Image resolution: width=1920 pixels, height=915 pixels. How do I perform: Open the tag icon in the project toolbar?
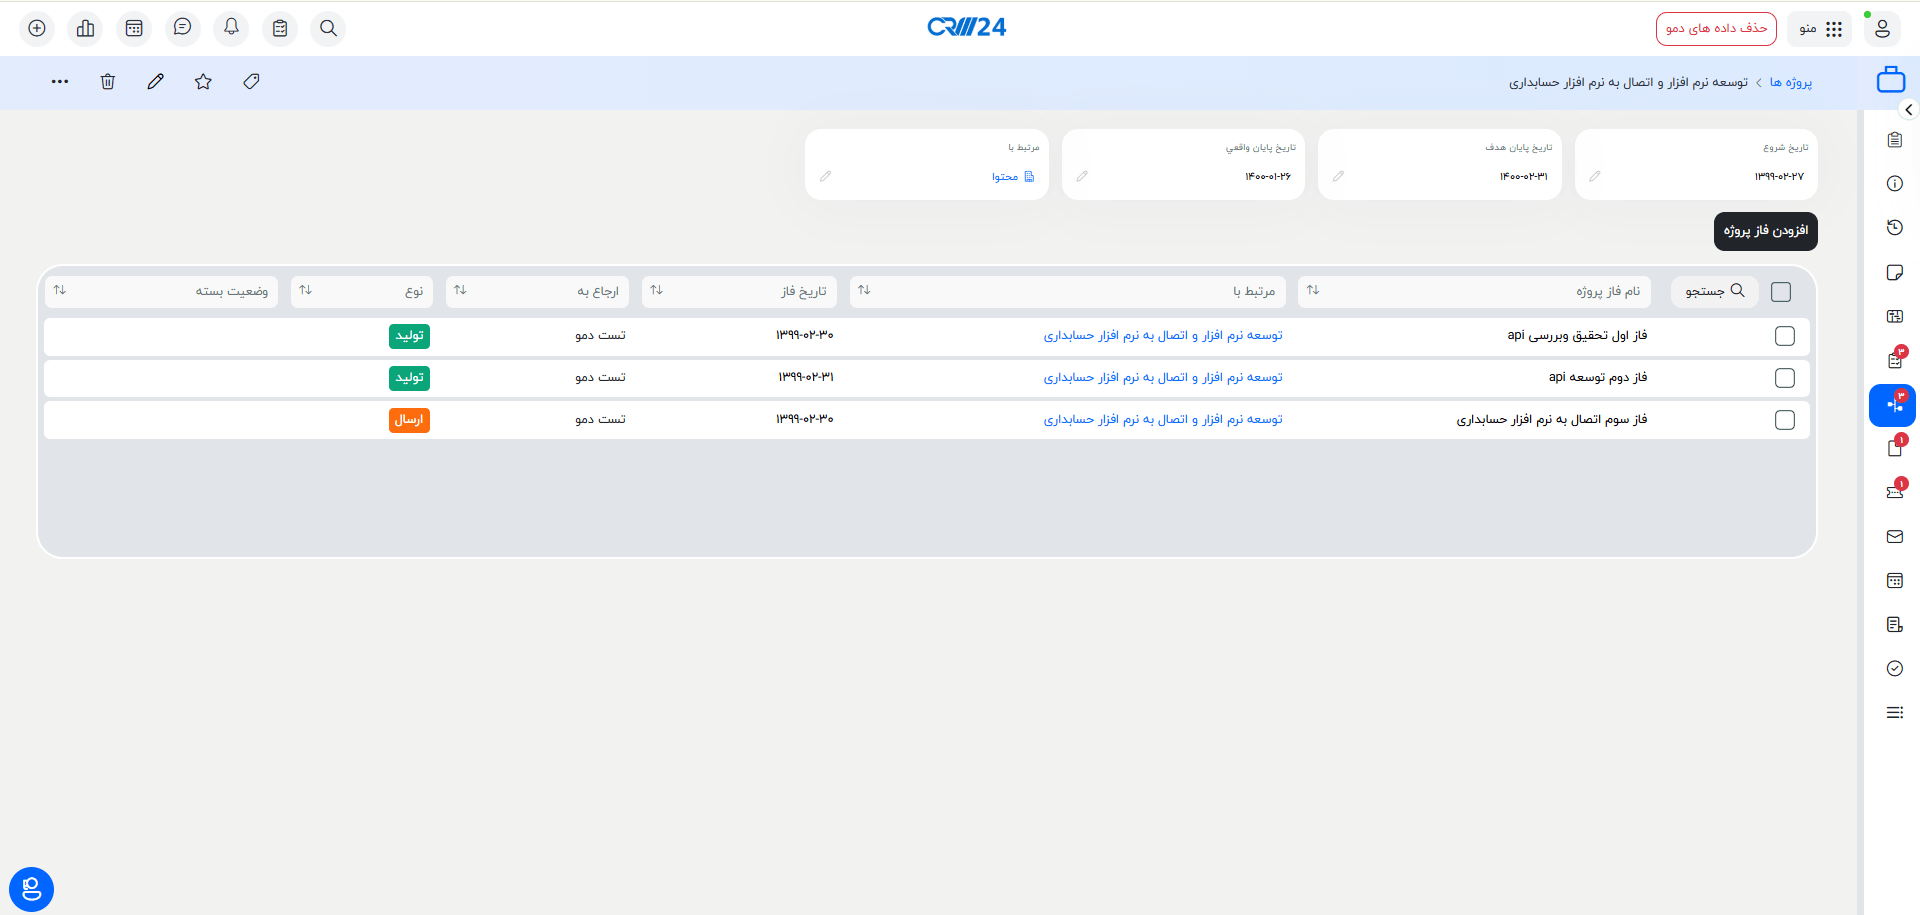coord(251,81)
